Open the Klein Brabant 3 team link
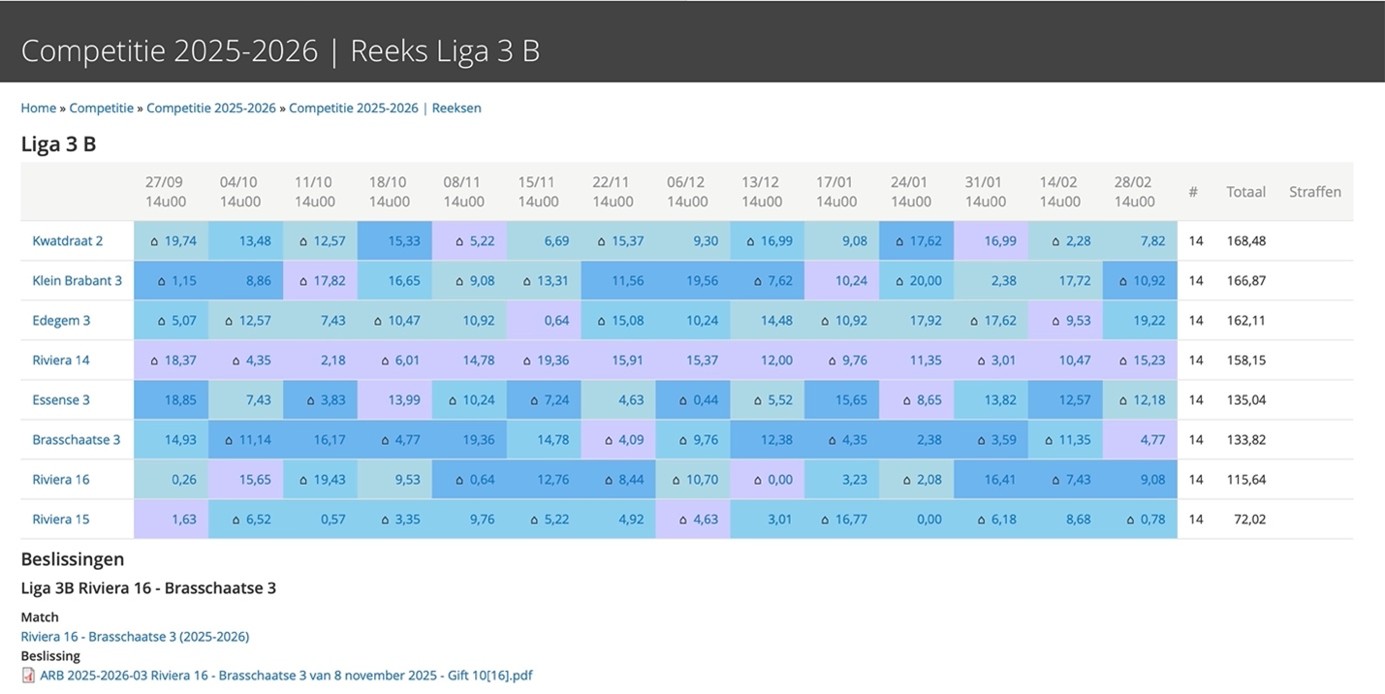The height and width of the screenshot is (694, 1385). click(77, 281)
